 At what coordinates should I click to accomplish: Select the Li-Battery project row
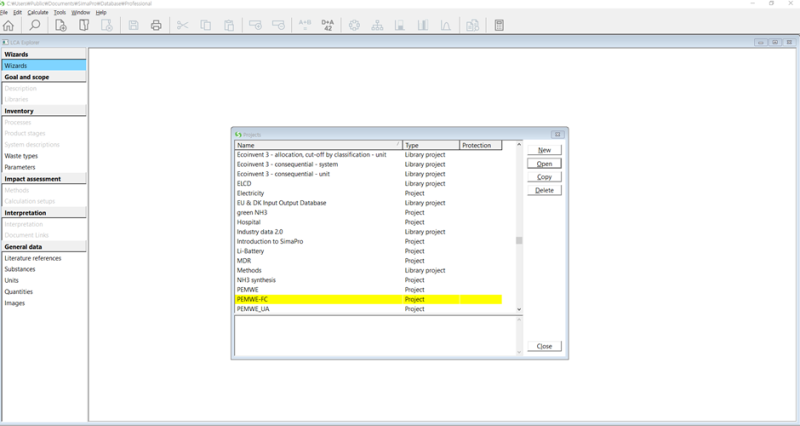[x=368, y=251]
